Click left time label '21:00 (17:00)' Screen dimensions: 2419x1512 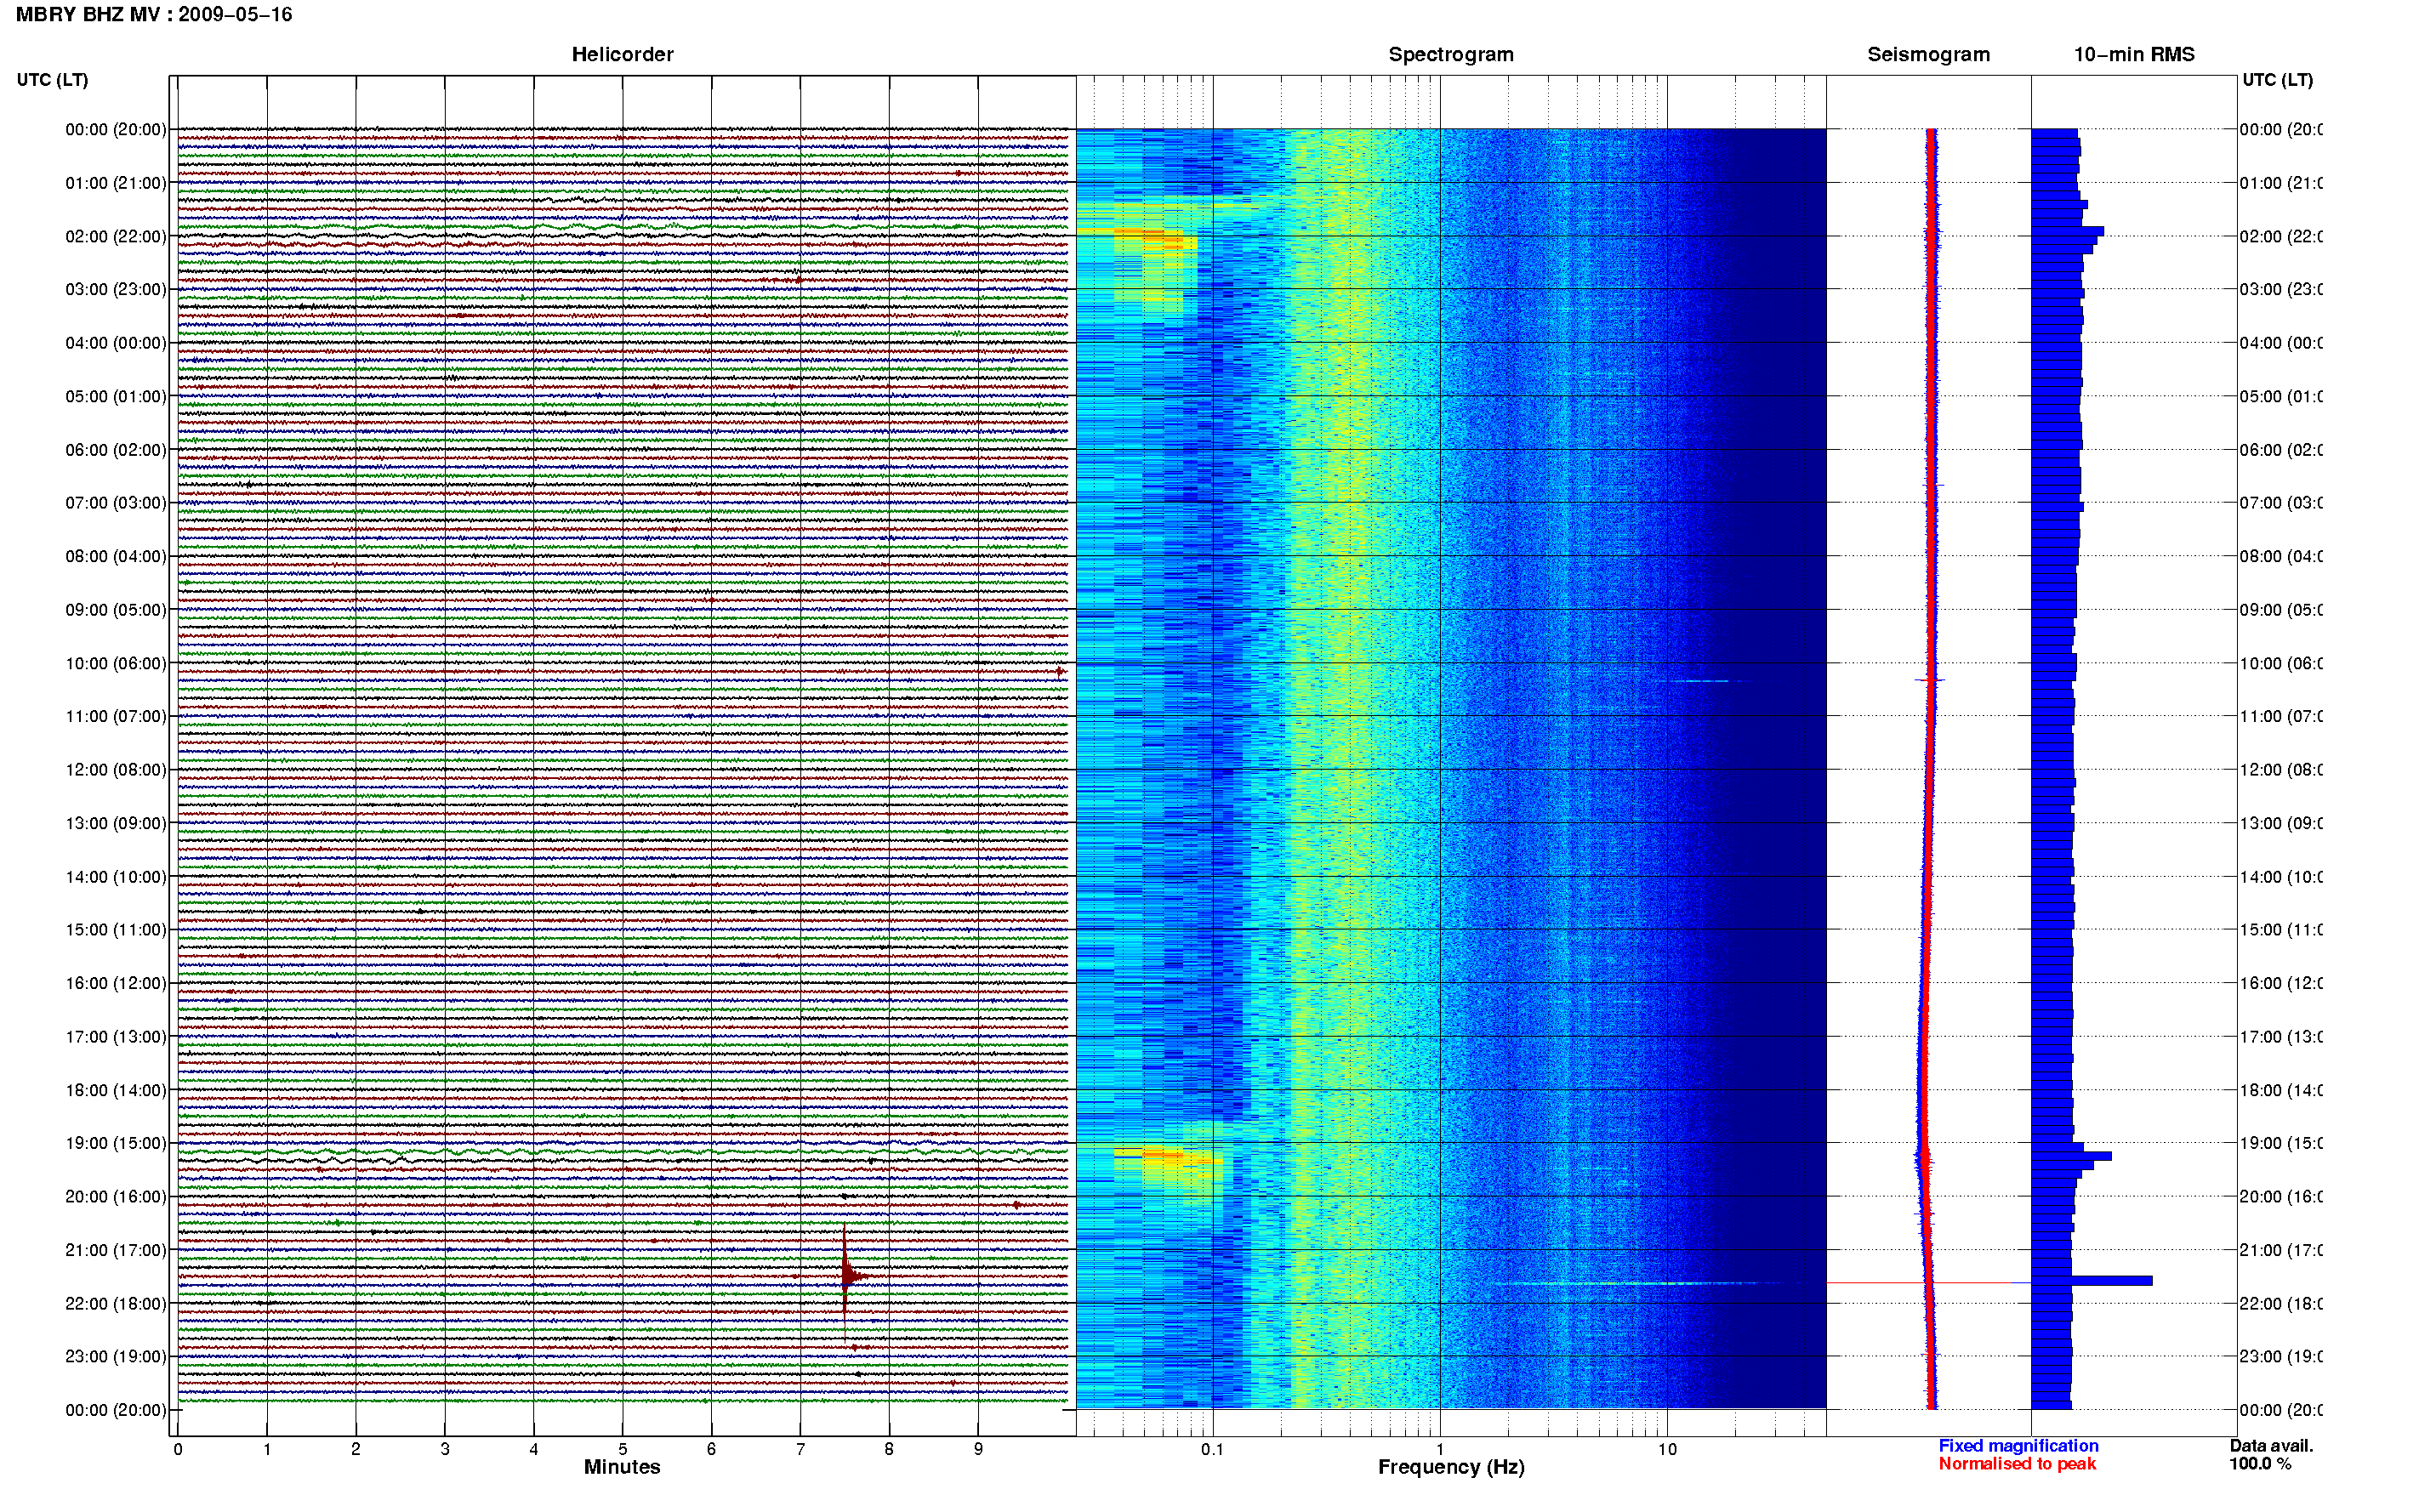coord(116,1250)
